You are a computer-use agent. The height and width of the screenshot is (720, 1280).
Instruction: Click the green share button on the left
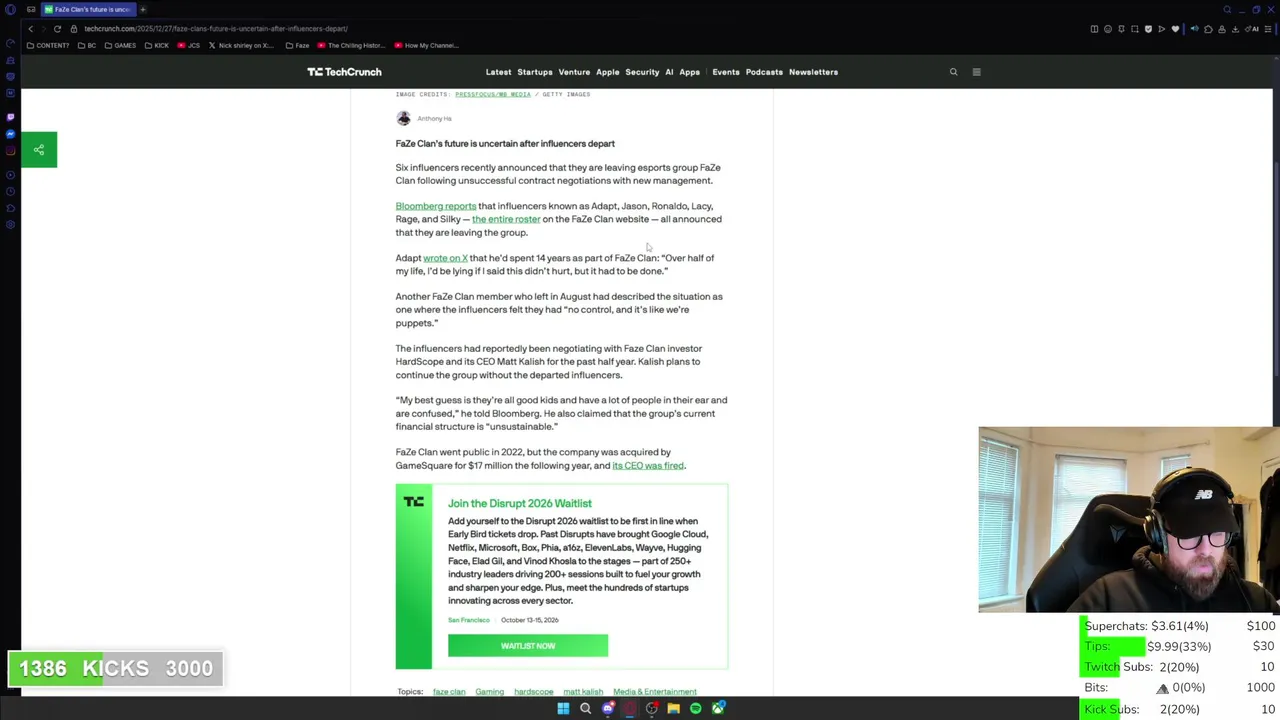[x=39, y=150]
